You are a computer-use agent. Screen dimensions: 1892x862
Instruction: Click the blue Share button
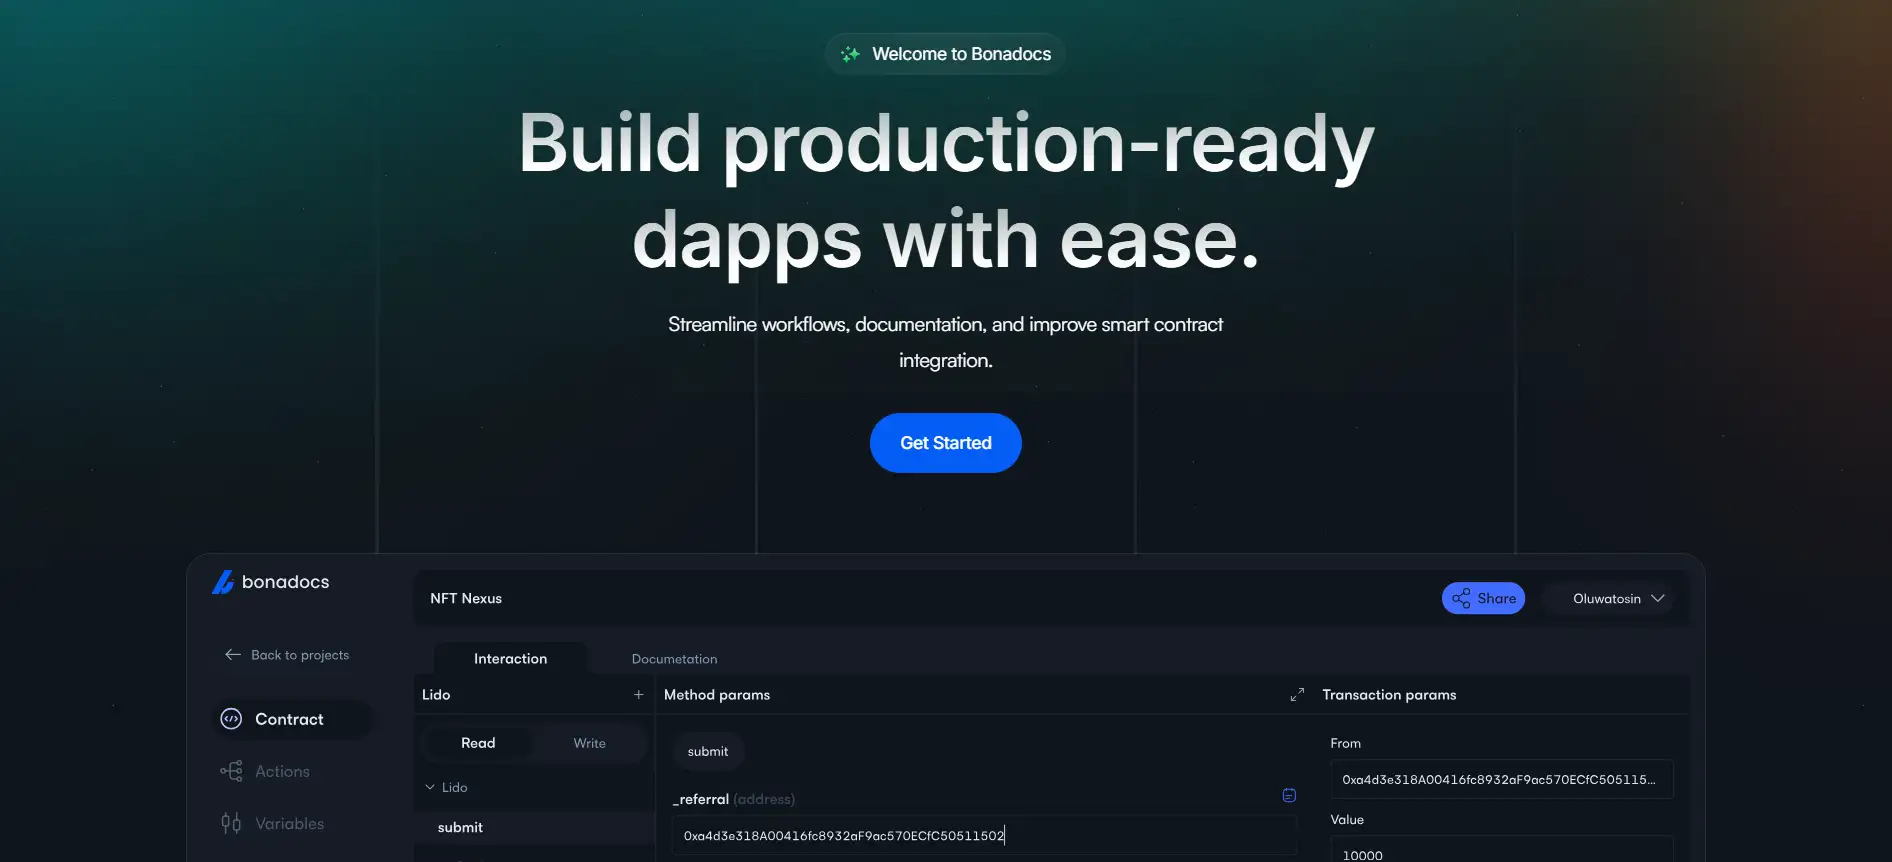tap(1483, 598)
